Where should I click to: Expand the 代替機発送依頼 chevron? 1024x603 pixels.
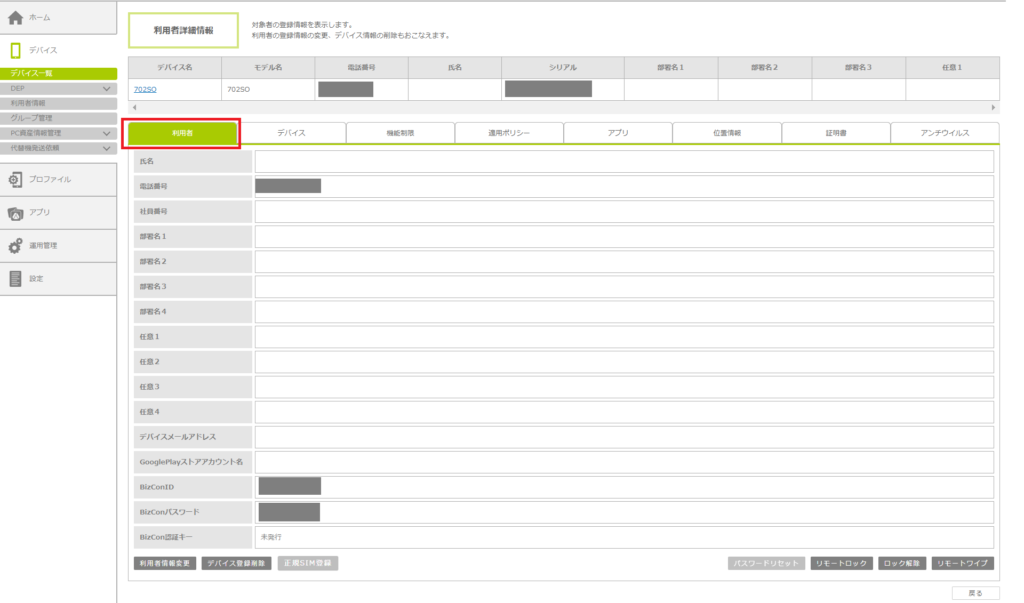coord(106,148)
